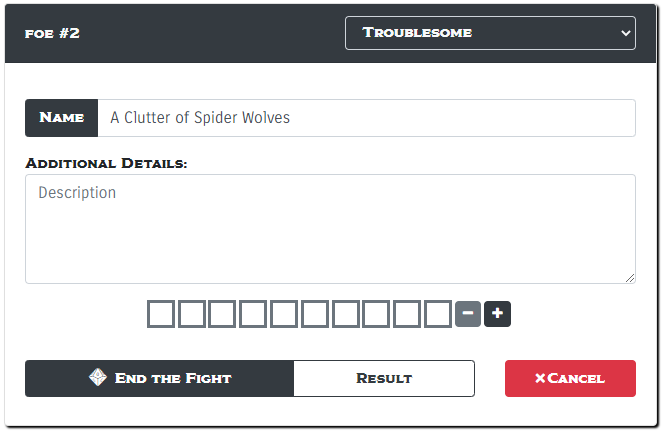The height and width of the screenshot is (435, 668).
Task: Open the Troublesome rank dropdown
Action: coord(490,32)
